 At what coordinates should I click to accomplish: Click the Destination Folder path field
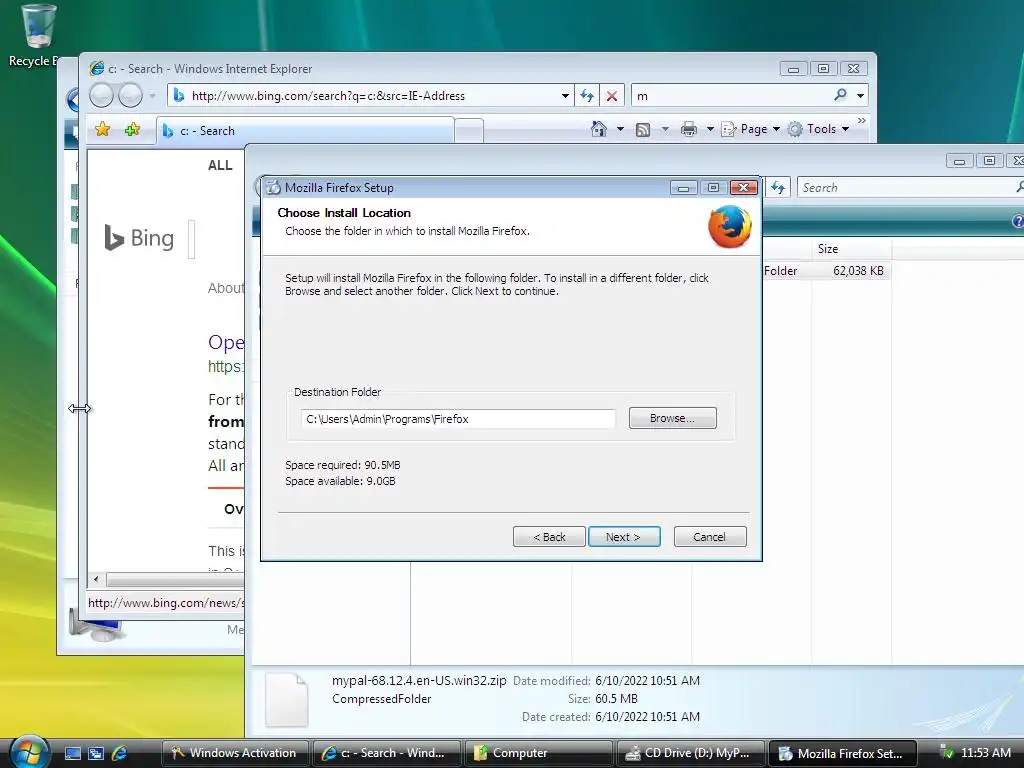[x=458, y=419]
